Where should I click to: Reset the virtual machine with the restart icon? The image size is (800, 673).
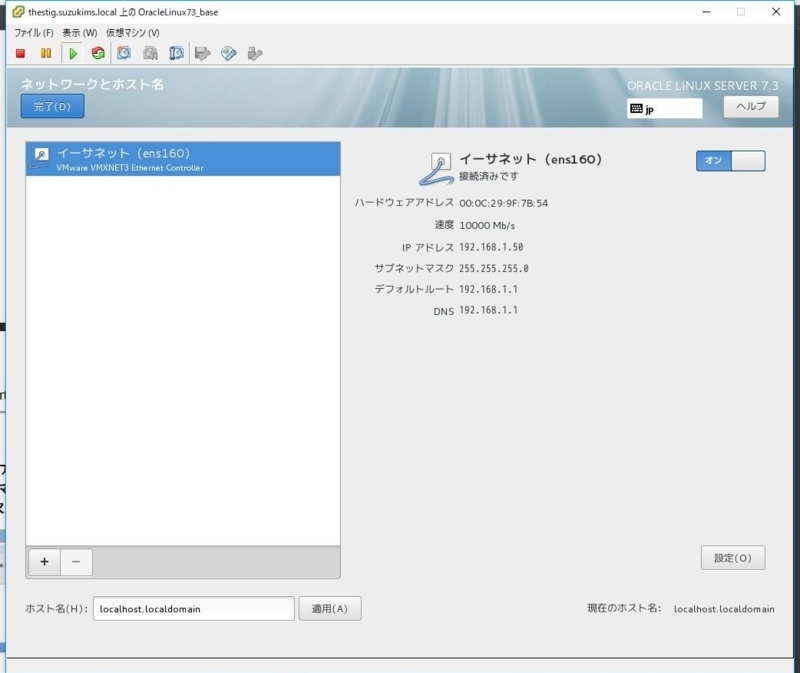[98, 54]
